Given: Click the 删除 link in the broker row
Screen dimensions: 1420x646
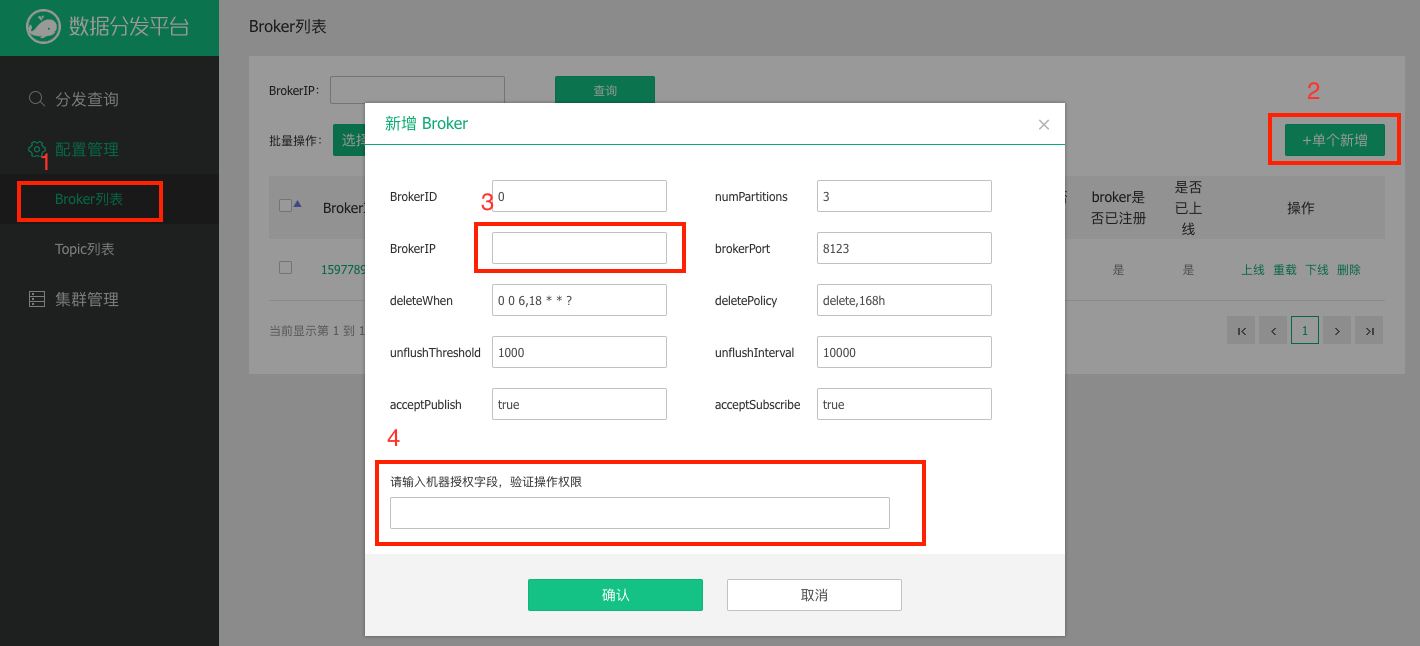Looking at the screenshot, I should (x=1348, y=270).
